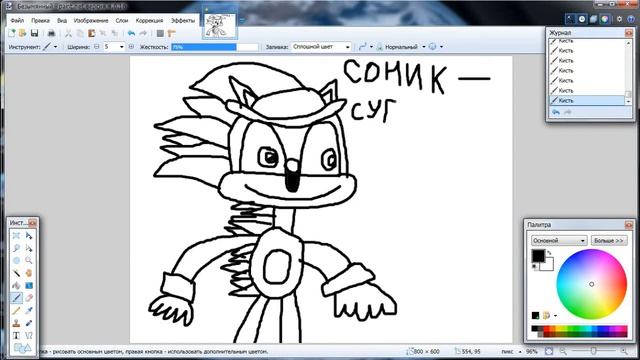Click the Print icon
This screenshot has height=360, width=640.
[x=51, y=33]
